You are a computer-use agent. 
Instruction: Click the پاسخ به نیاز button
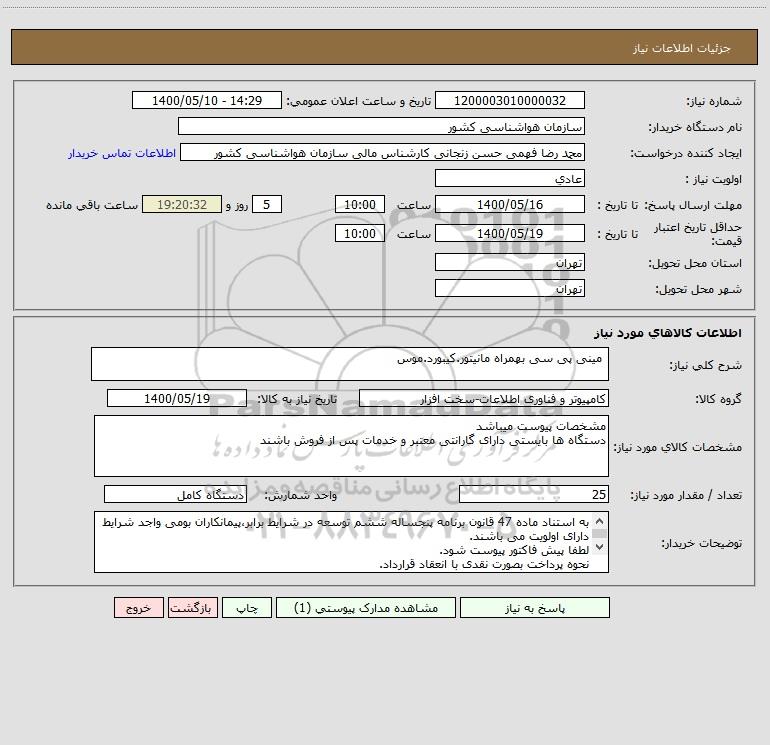tap(535, 608)
